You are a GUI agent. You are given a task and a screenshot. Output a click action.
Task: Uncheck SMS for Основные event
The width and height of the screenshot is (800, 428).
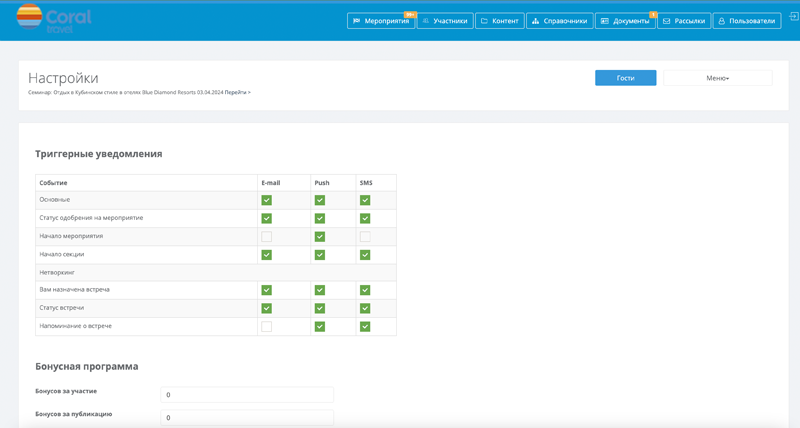365,200
